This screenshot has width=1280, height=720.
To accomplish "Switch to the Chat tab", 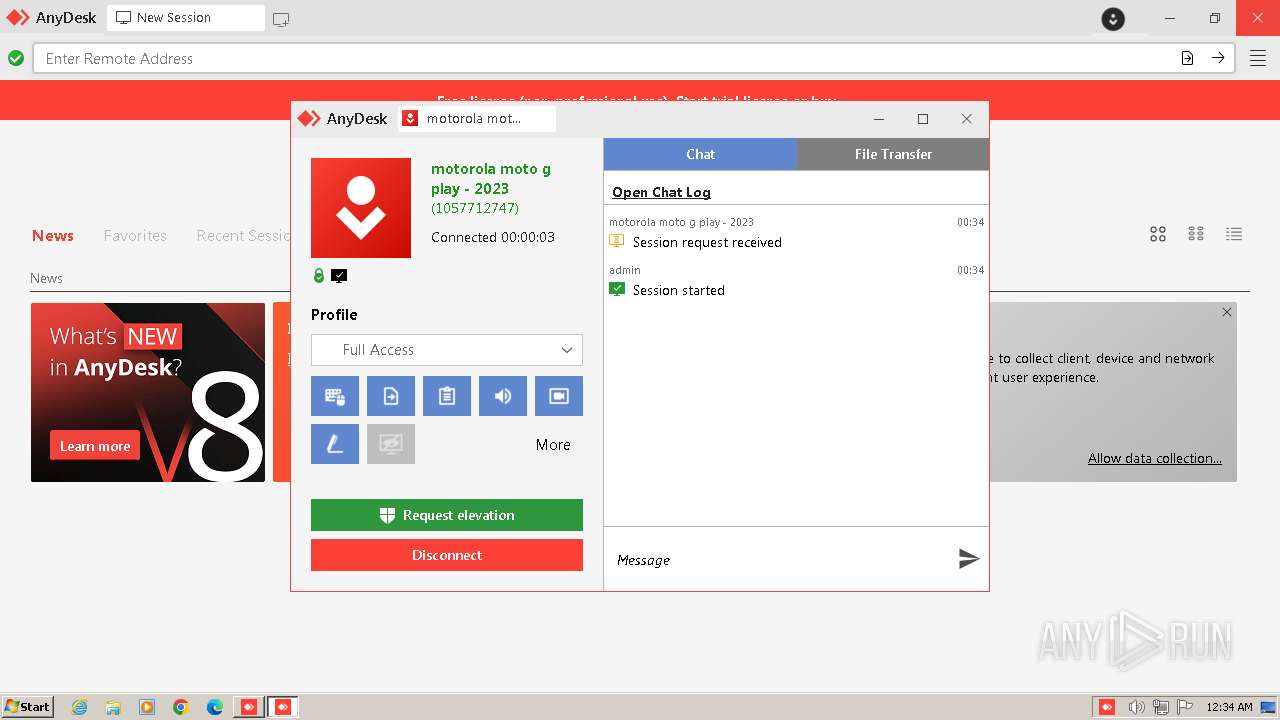I will (x=700, y=154).
